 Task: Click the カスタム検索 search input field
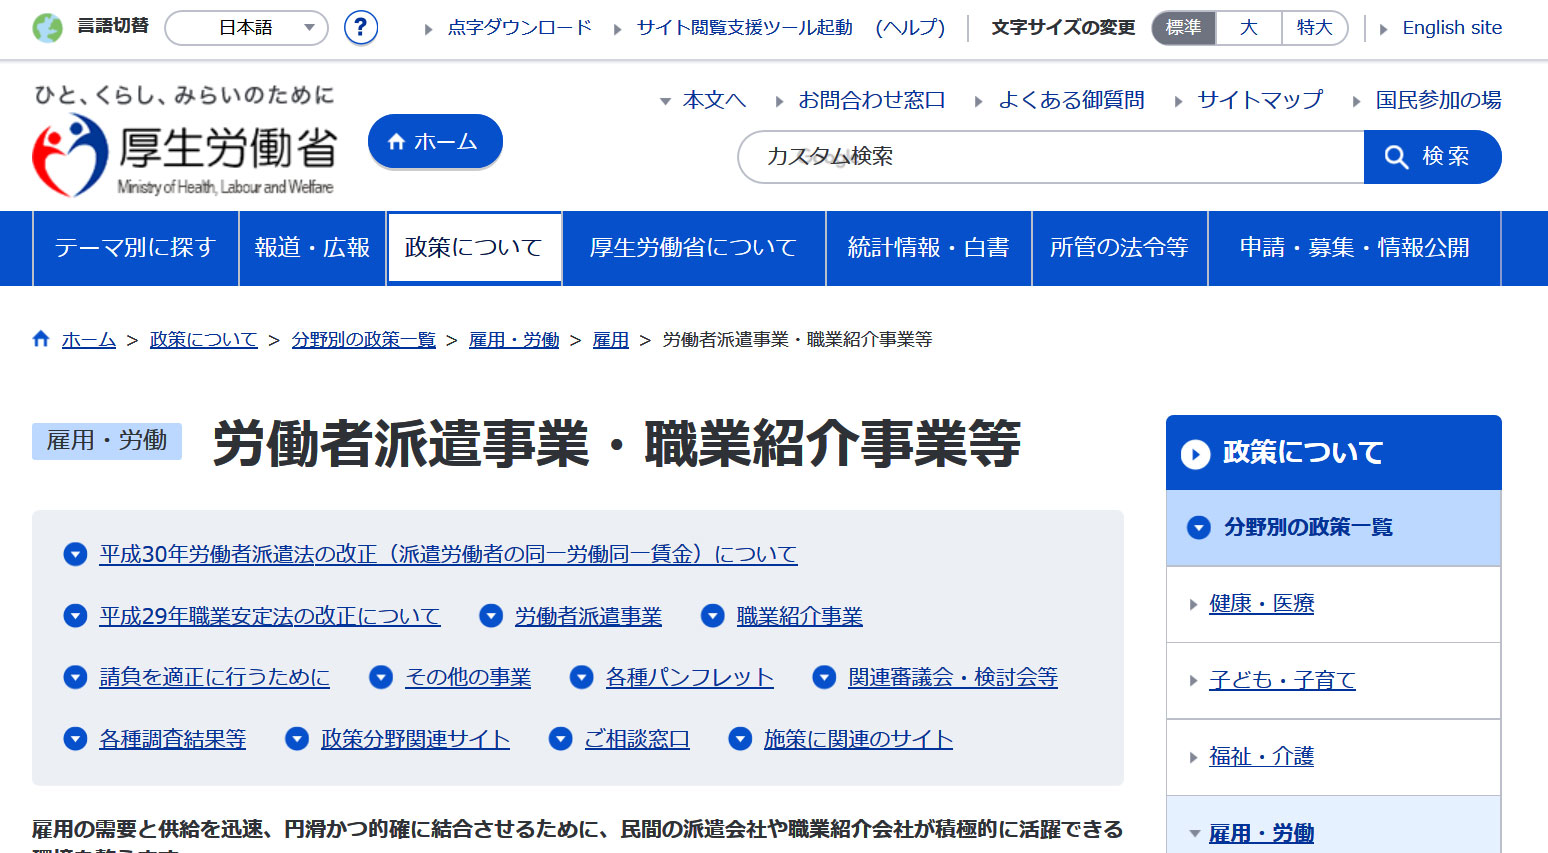coord(1050,157)
